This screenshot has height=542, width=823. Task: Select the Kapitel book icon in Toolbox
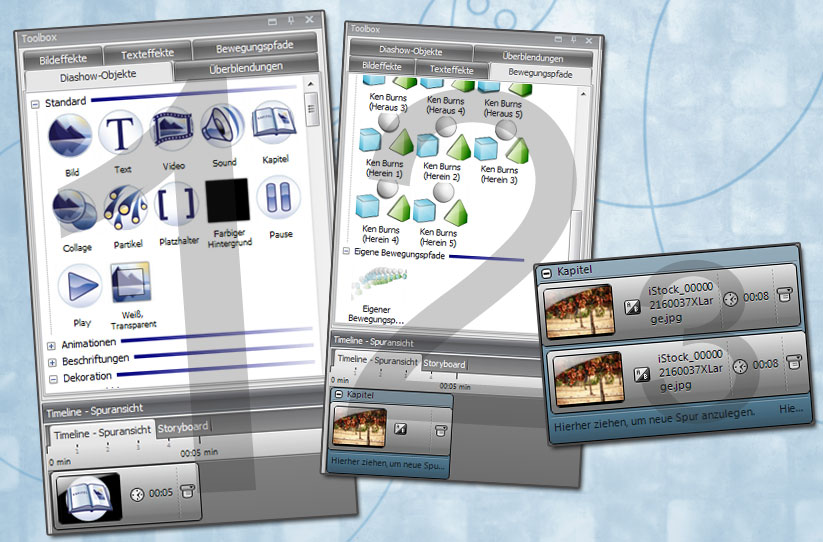pyautogui.click(x=274, y=122)
